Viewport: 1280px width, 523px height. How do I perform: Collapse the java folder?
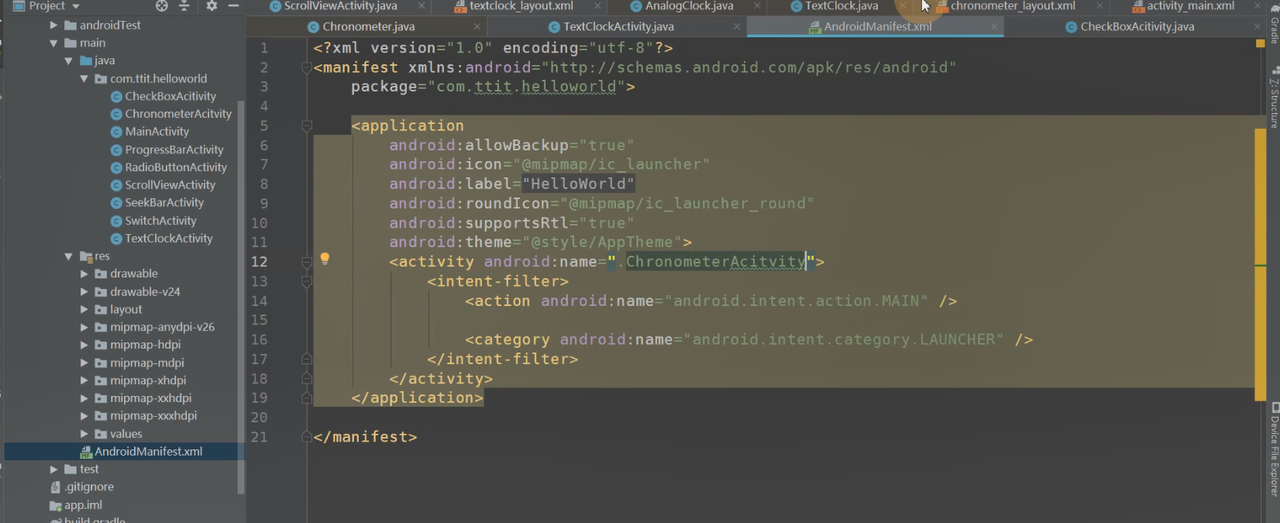pyautogui.click(x=69, y=61)
